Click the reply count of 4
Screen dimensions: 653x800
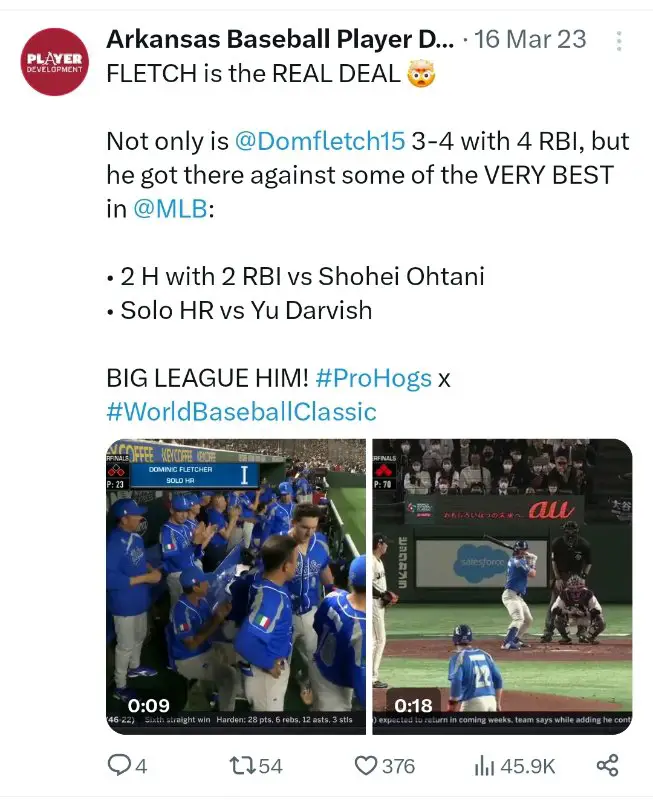tap(141, 766)
